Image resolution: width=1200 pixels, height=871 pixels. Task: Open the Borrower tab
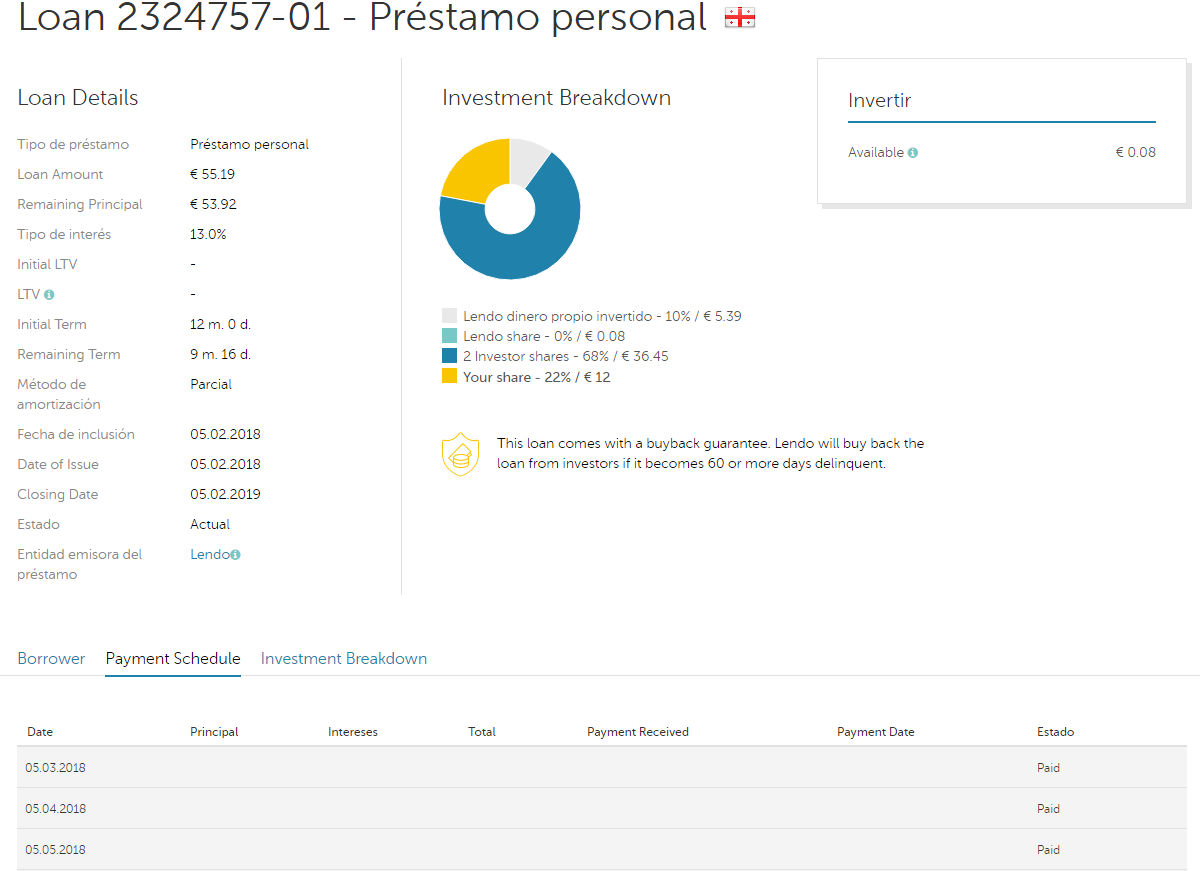tap(51, 659)
